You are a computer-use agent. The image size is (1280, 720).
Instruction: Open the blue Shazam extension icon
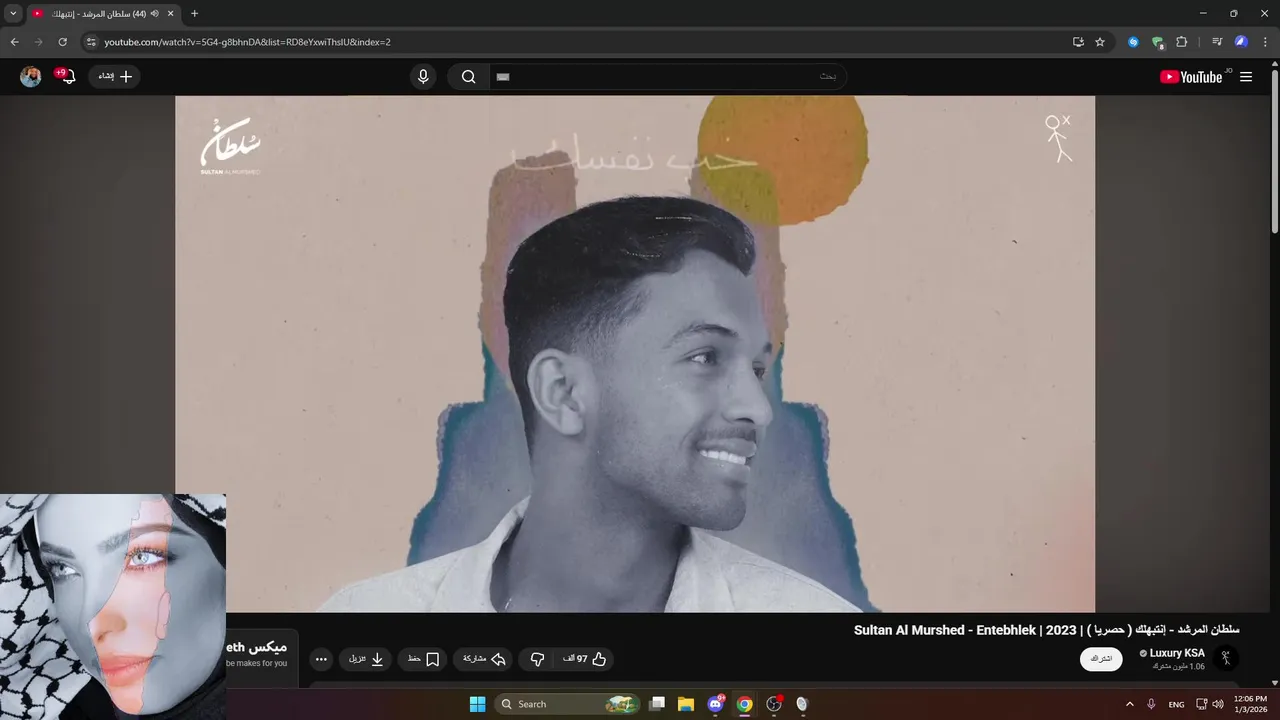click(x=1133, y=42)
